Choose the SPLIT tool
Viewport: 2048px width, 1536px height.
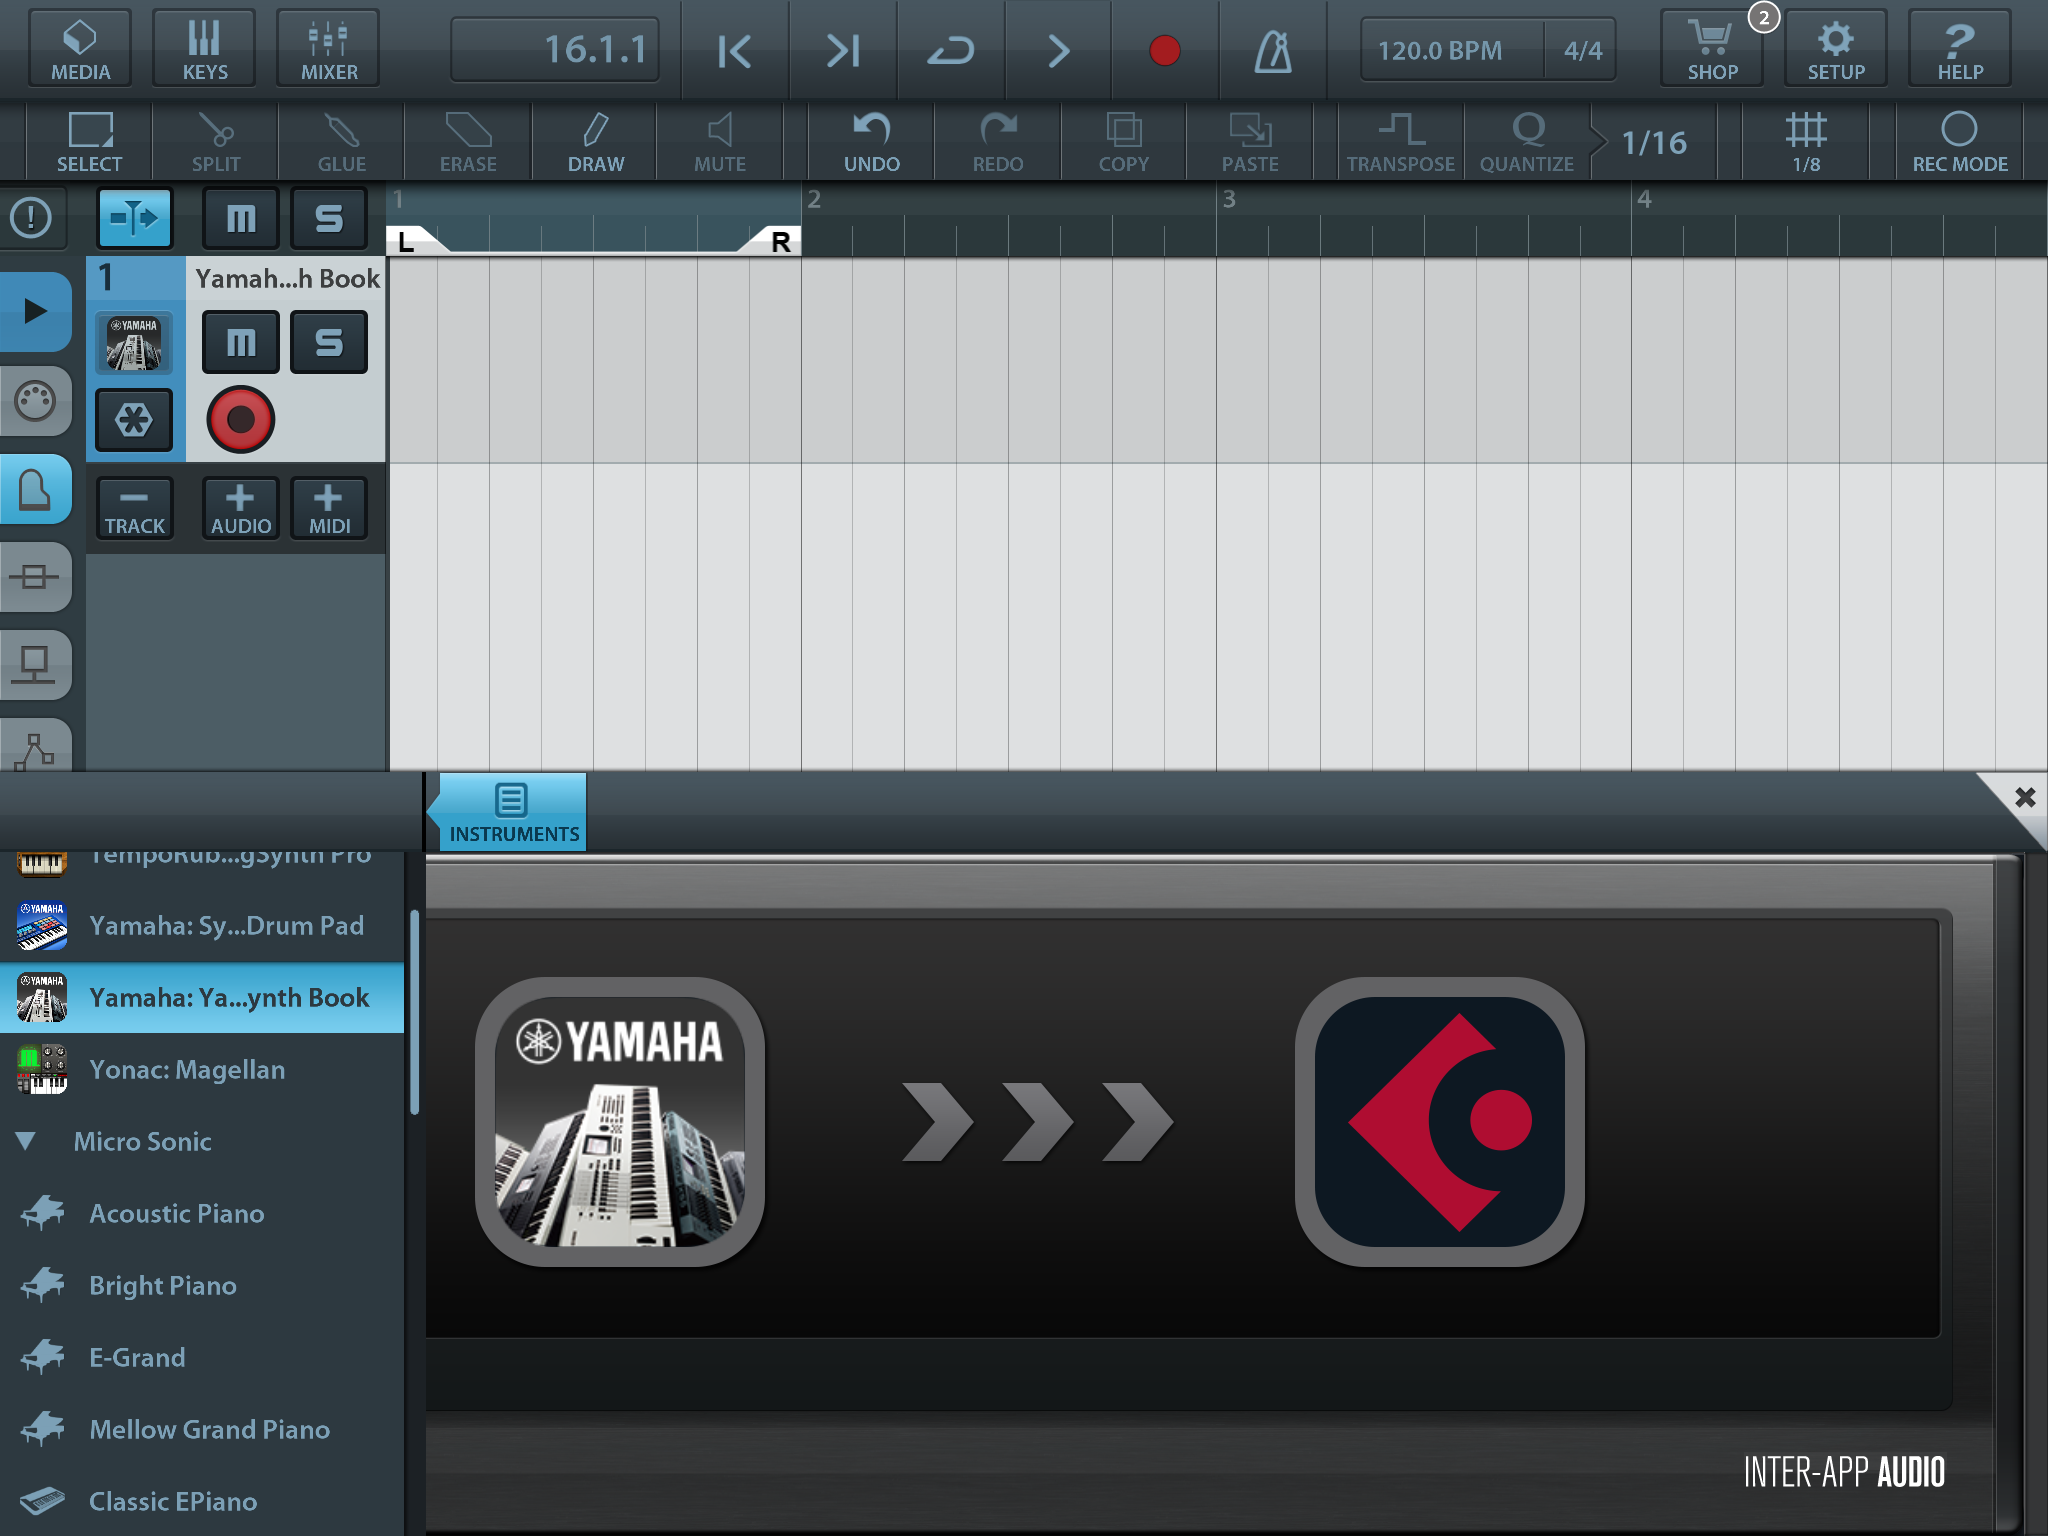[216, 142]
